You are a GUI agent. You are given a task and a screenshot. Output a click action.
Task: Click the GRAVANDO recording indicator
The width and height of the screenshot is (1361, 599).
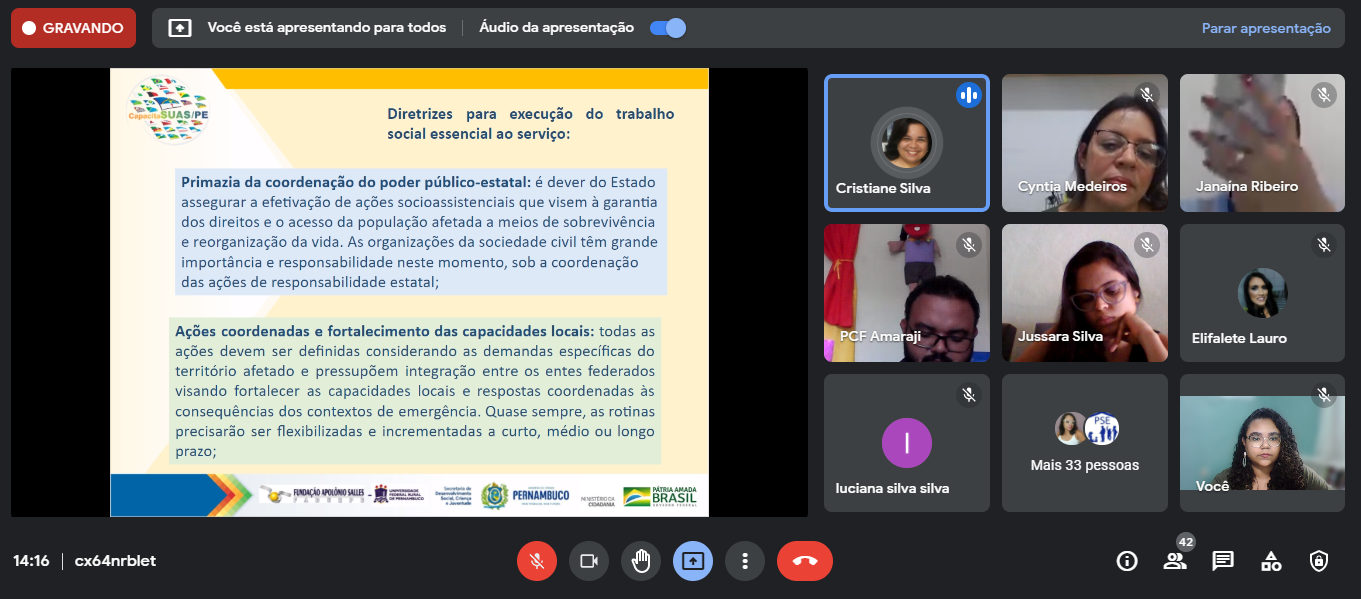(x=73, y=28)
